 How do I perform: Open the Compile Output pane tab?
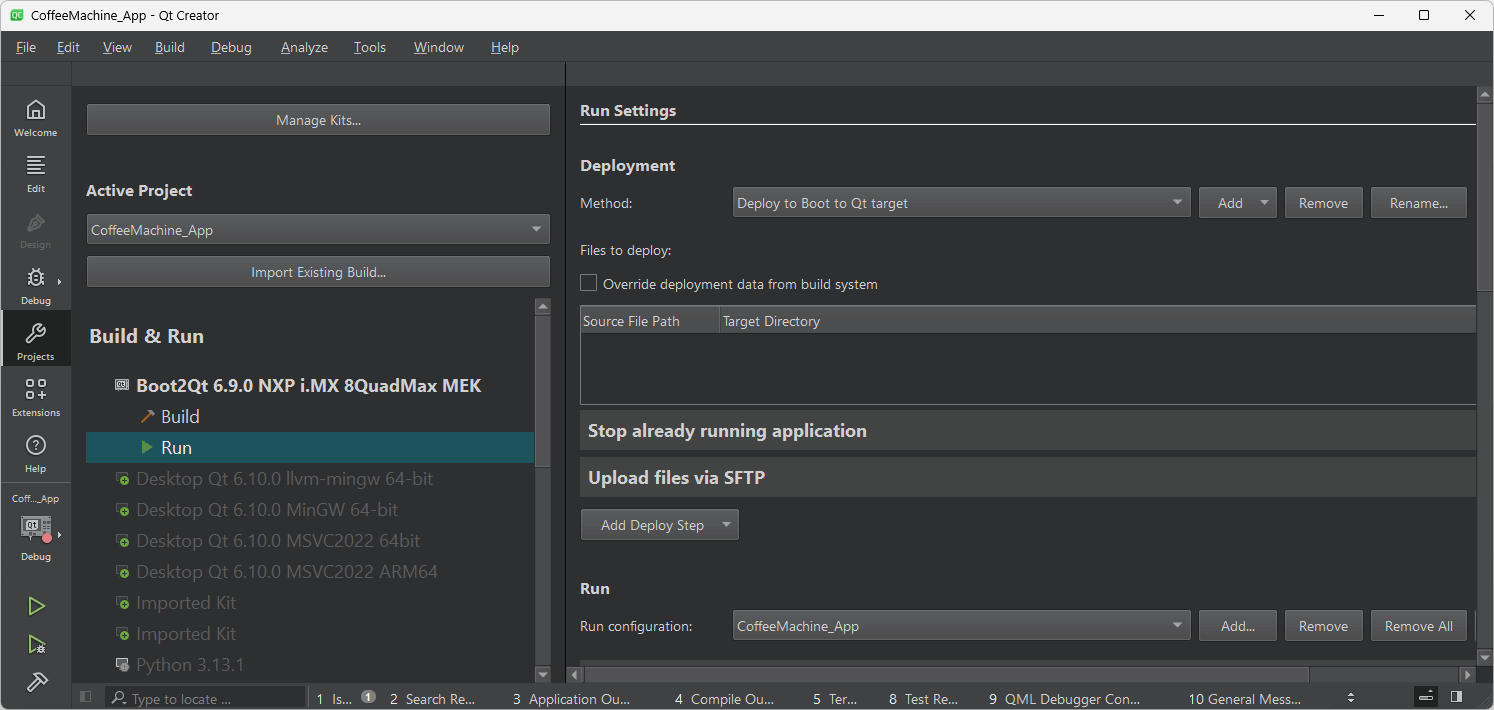point(724,699)
